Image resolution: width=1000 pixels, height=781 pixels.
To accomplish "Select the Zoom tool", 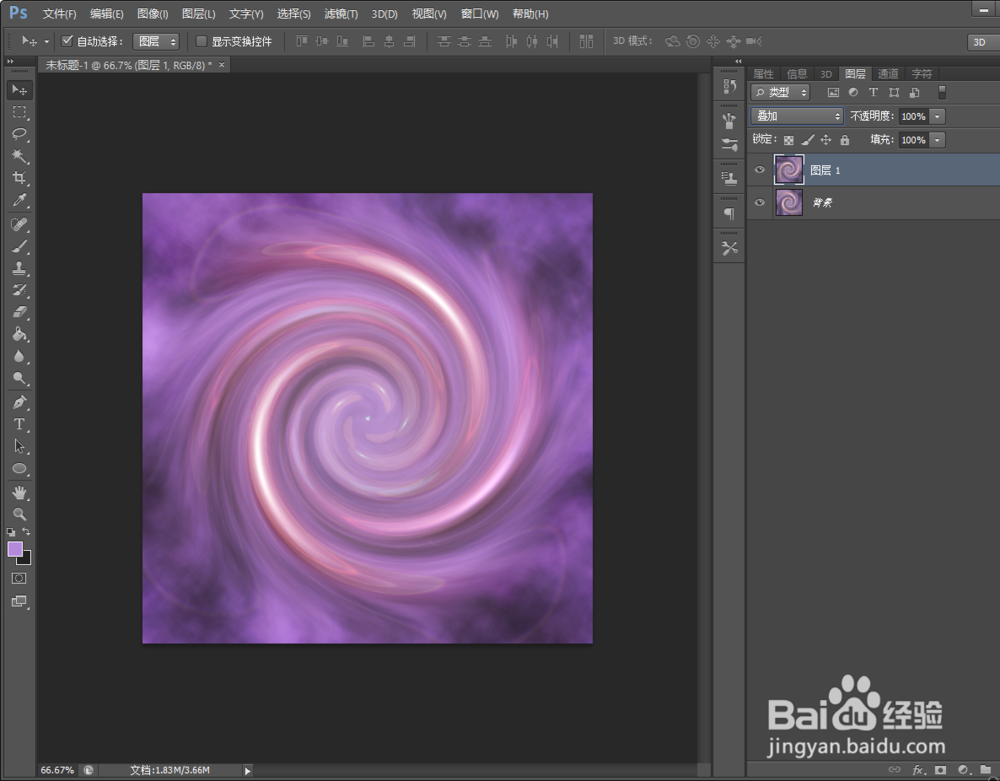I will pyautogui.click(x=20, y=514).
